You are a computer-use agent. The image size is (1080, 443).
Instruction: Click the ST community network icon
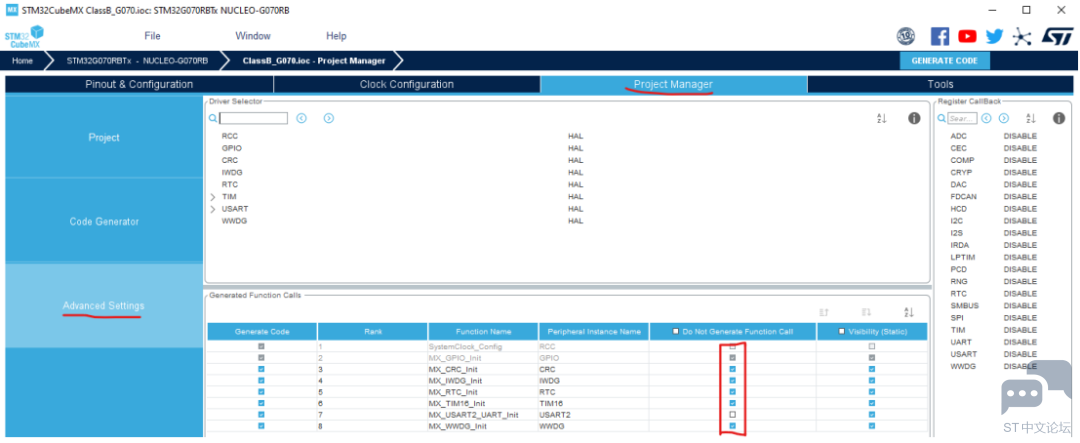pyautogui.click(x=1022, y=37)
